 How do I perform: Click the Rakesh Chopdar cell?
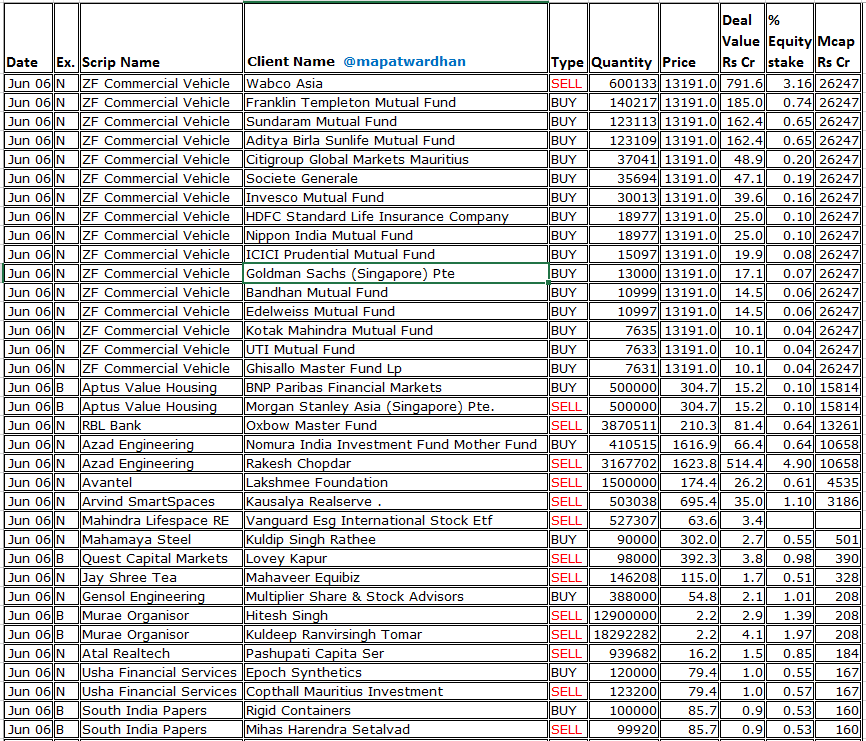coord(395,464)
